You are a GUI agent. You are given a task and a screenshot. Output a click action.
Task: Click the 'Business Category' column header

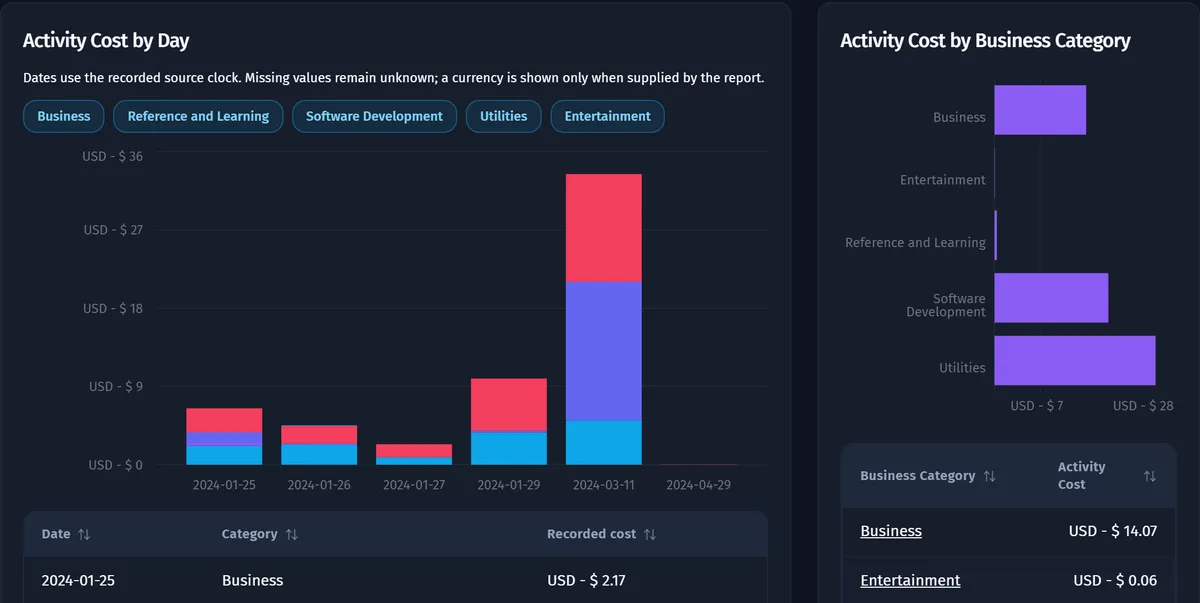(917, 476)
